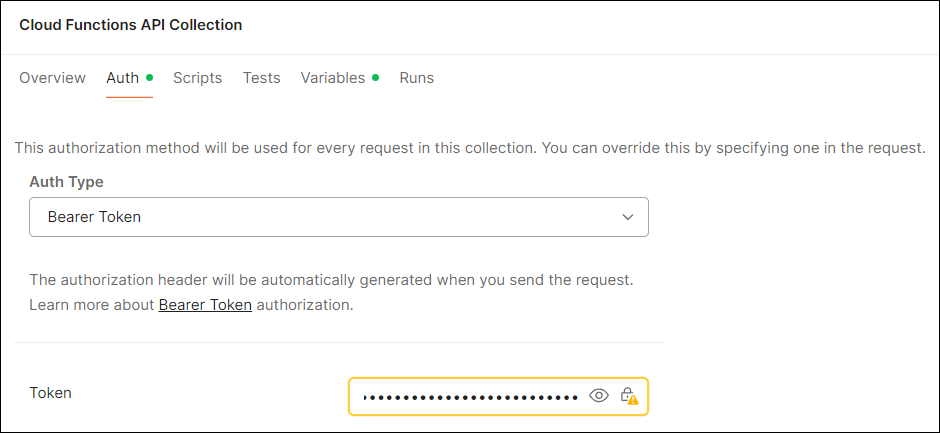Click the green indicator beside Variables tab
This screenshot has width=940, height=433.
[x=375, y=77]
